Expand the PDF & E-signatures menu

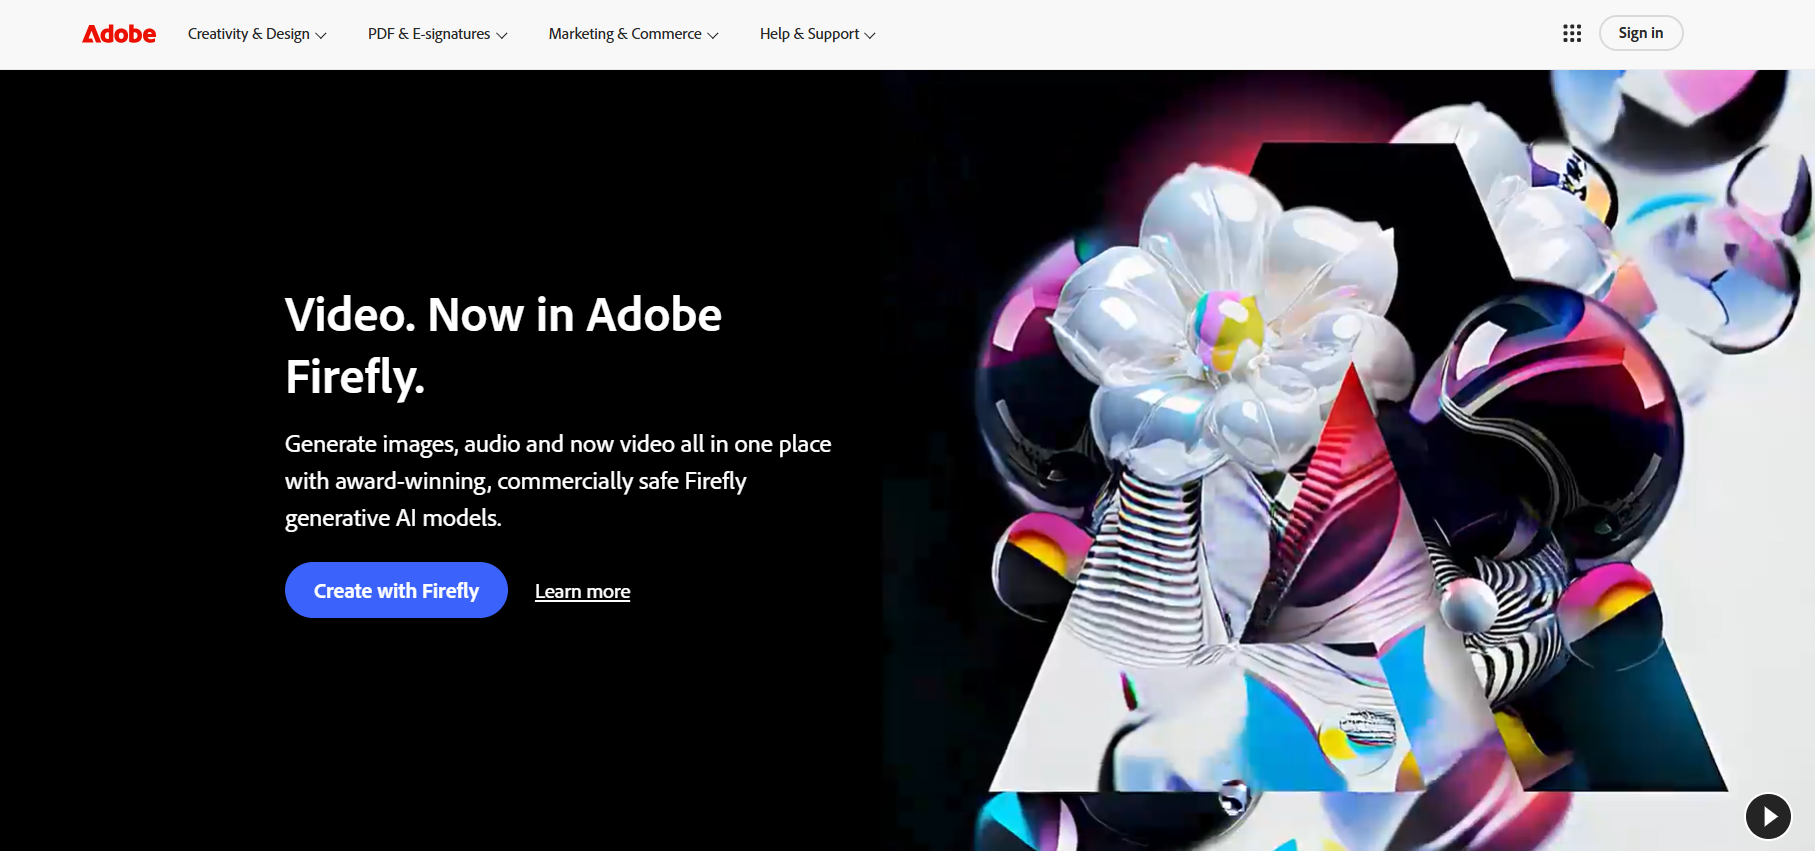click(x=437, y=34)
